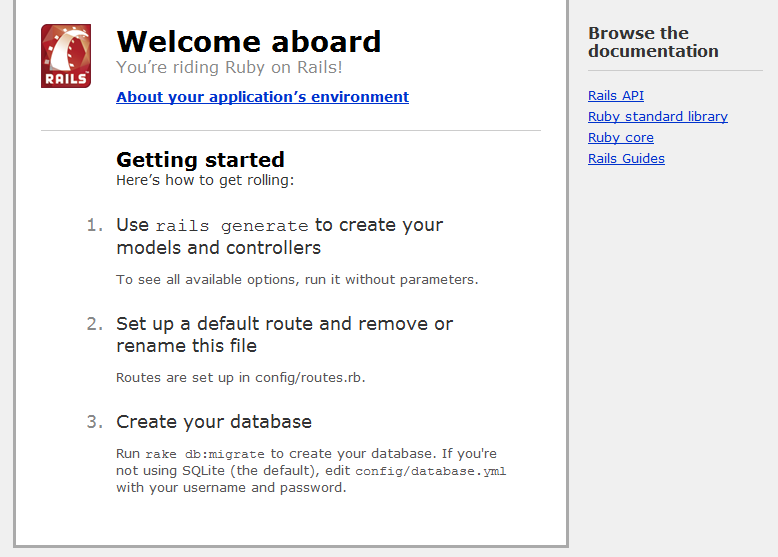
Task: Open the Ruby standard library link
Action: pos(657,117)
